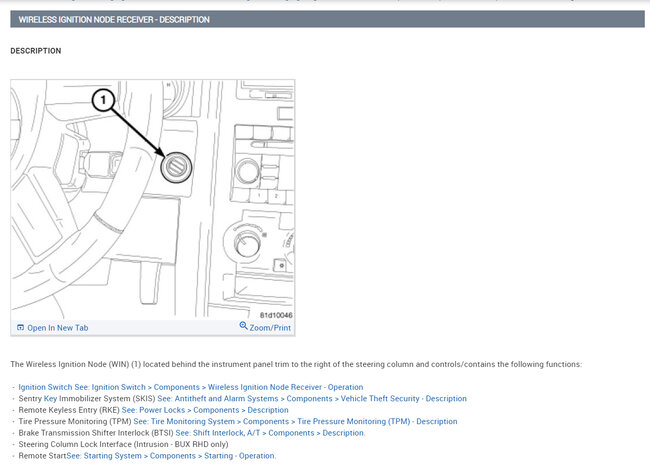Follow the See: Power Locks link
This screenshot has width=650, height=474.
pyautogui.click(x=153, y=410)
